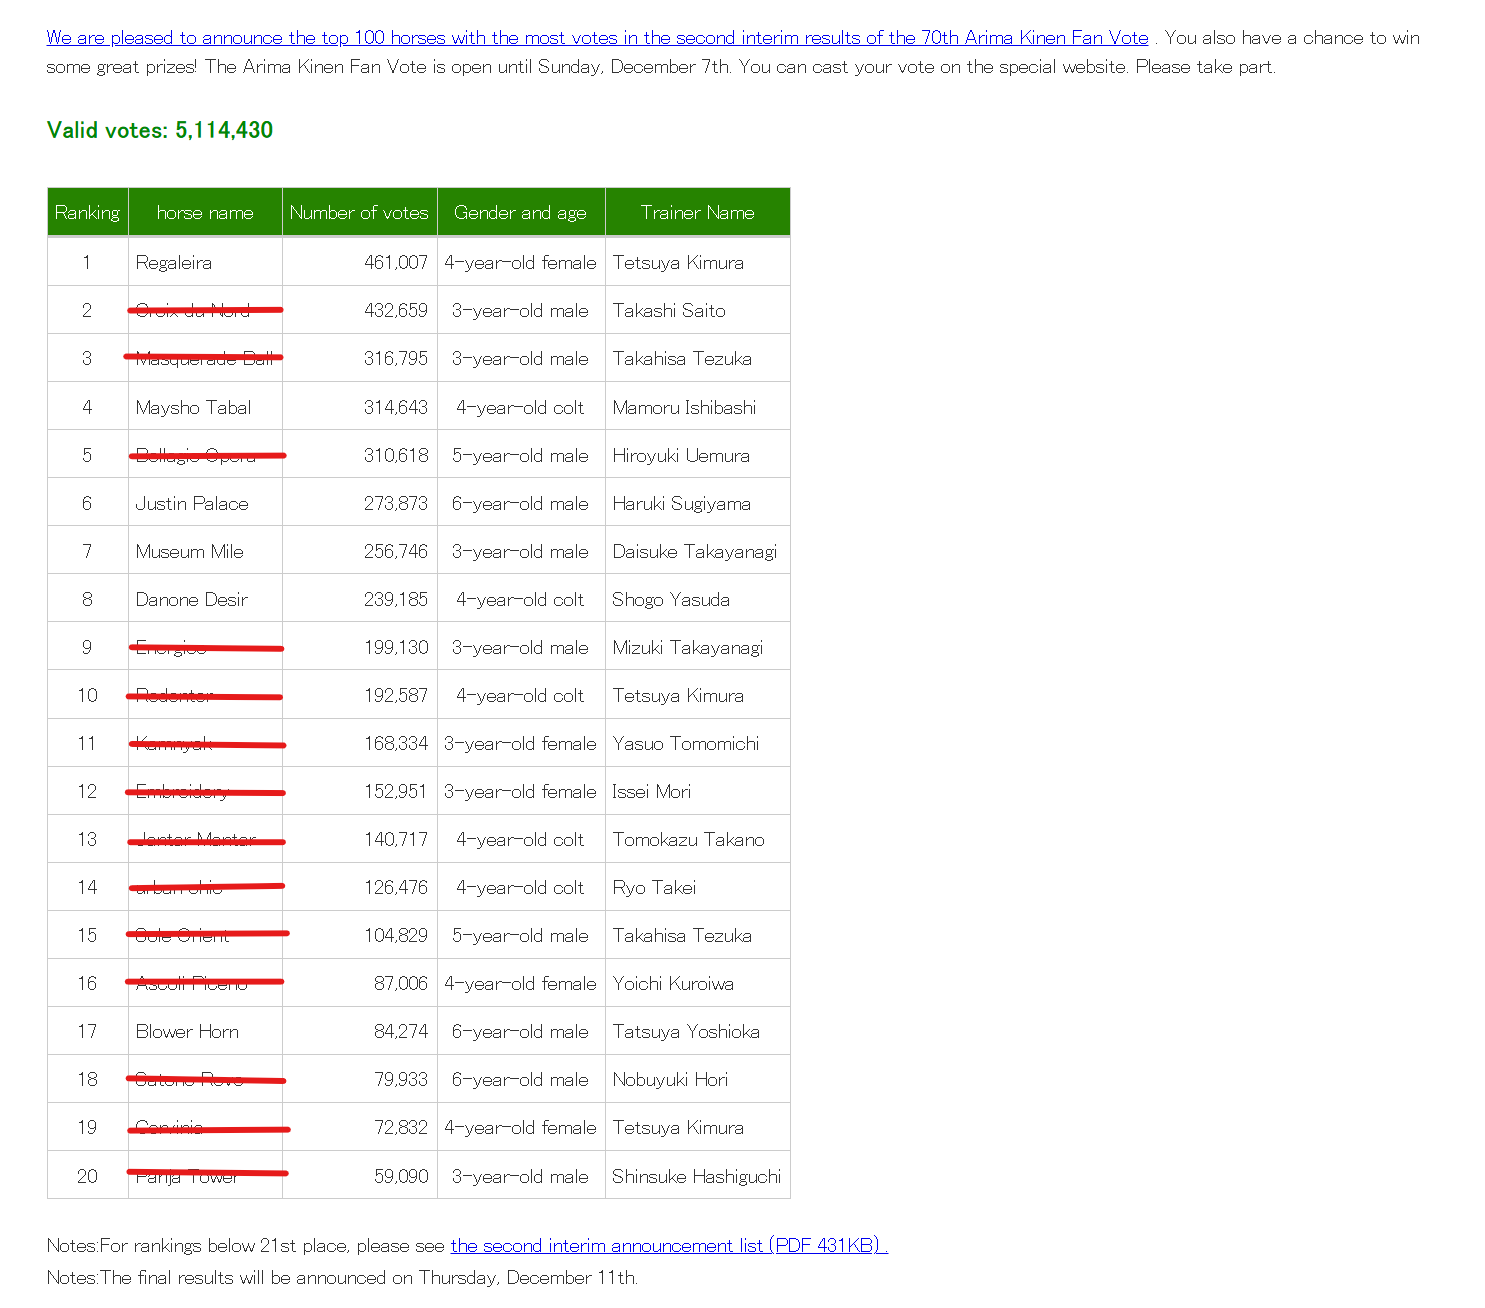Click the vote count 199,130
The image size is (1485, 1308).
coord(396,647)
